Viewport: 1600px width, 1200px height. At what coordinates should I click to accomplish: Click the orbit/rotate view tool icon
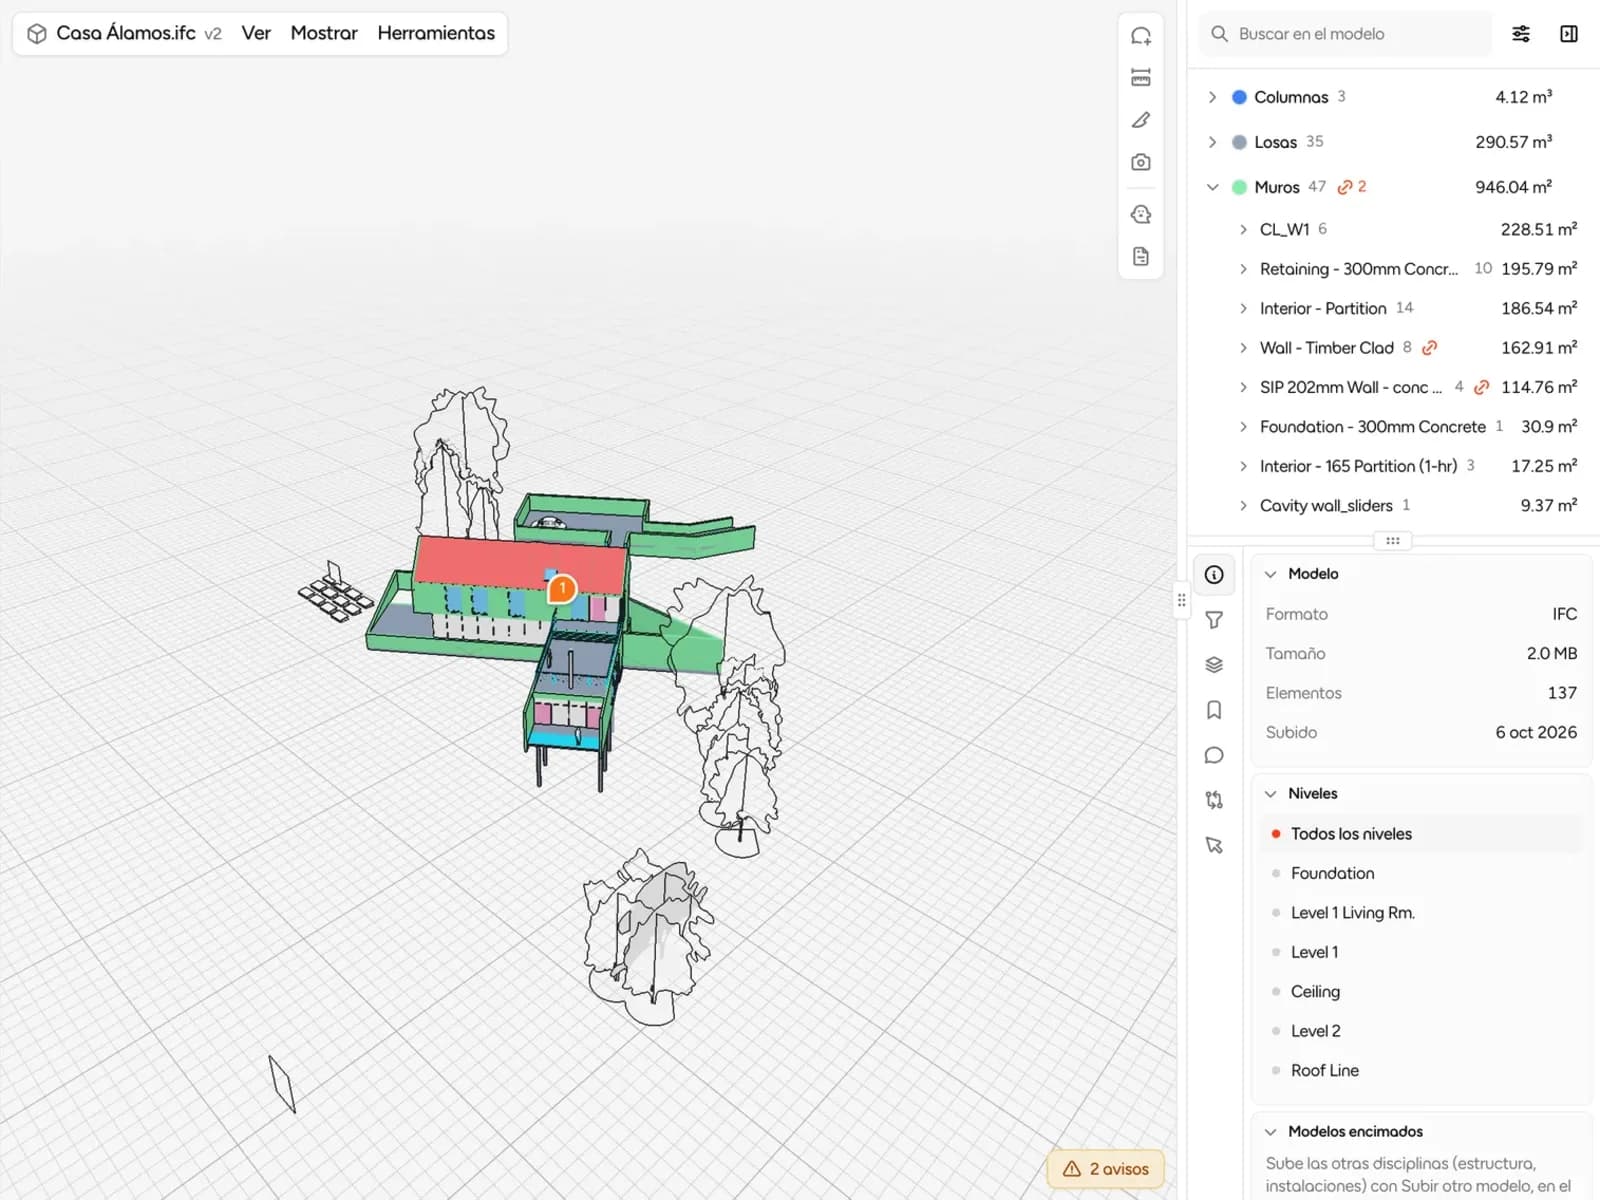(x=1140, y=36)
